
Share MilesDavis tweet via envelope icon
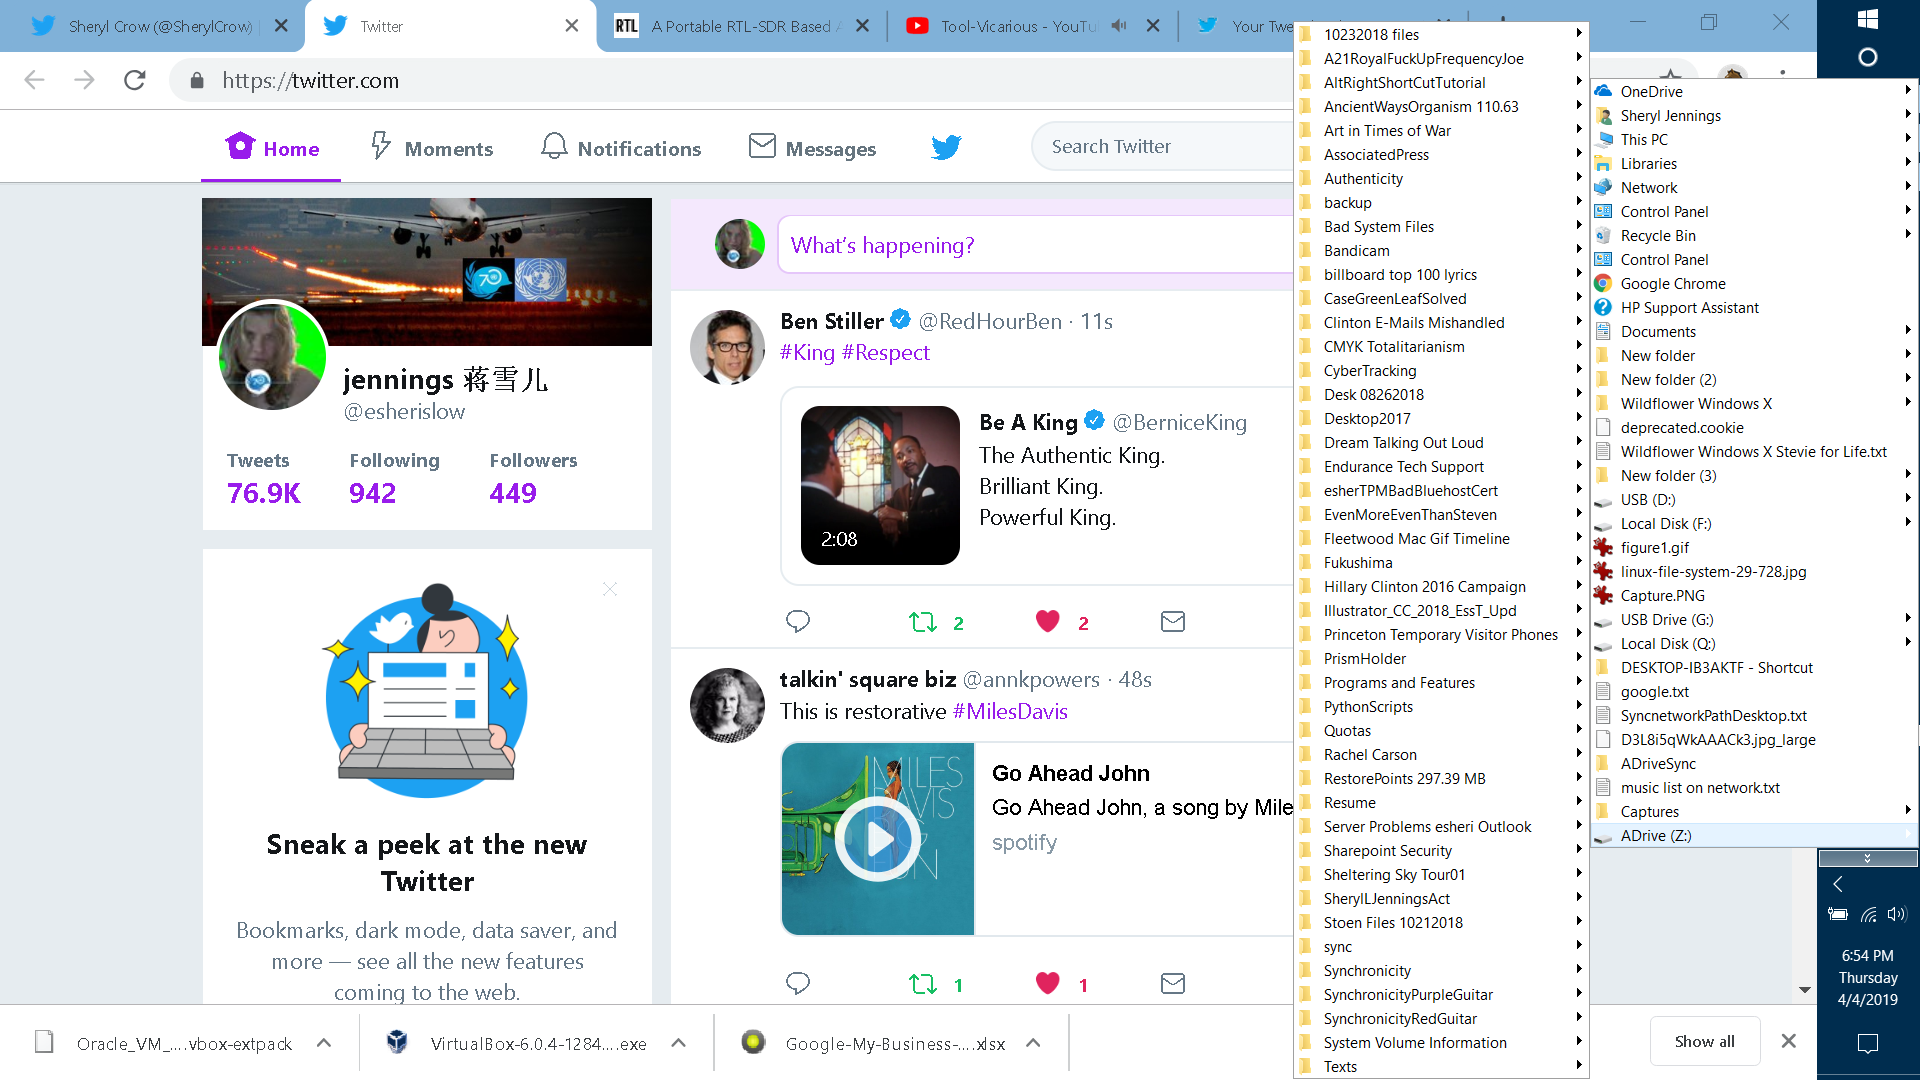1173,983
